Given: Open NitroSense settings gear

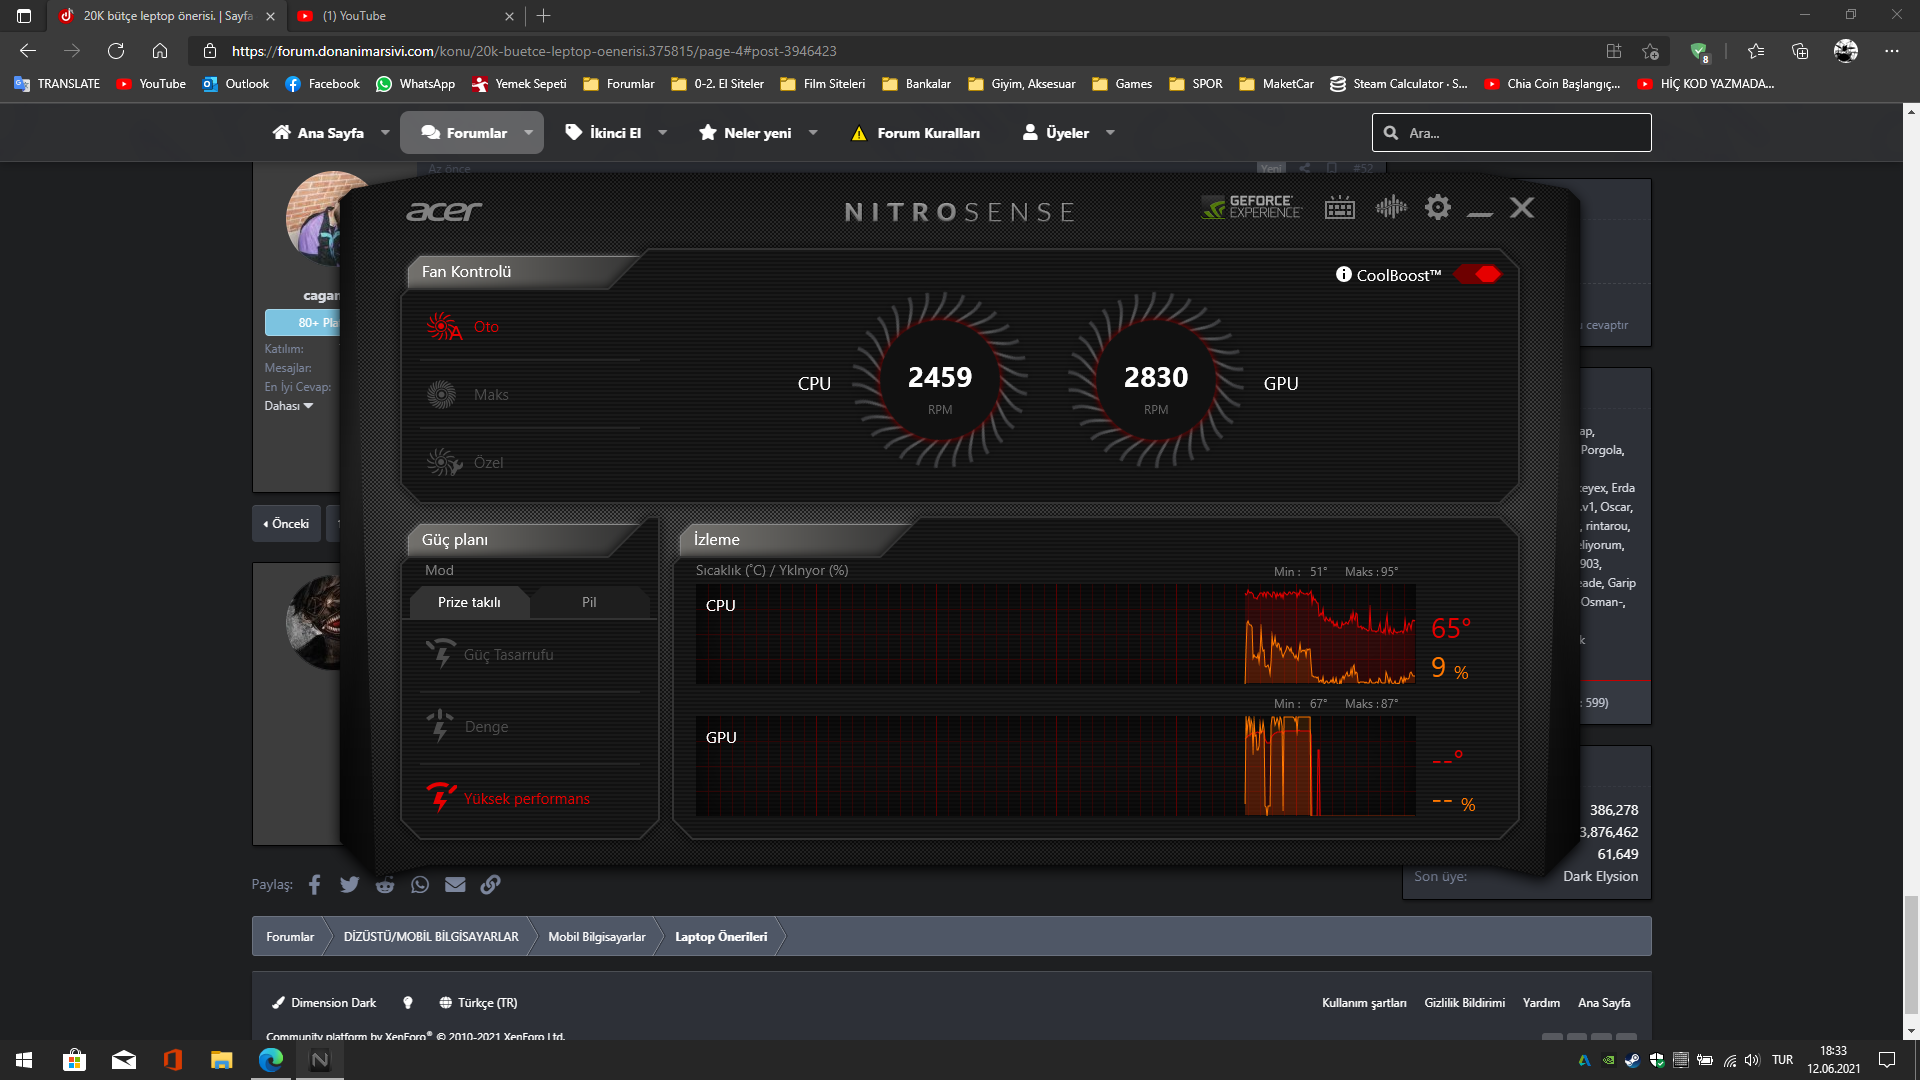Looking at the screenshot, I should [1438, 207].
